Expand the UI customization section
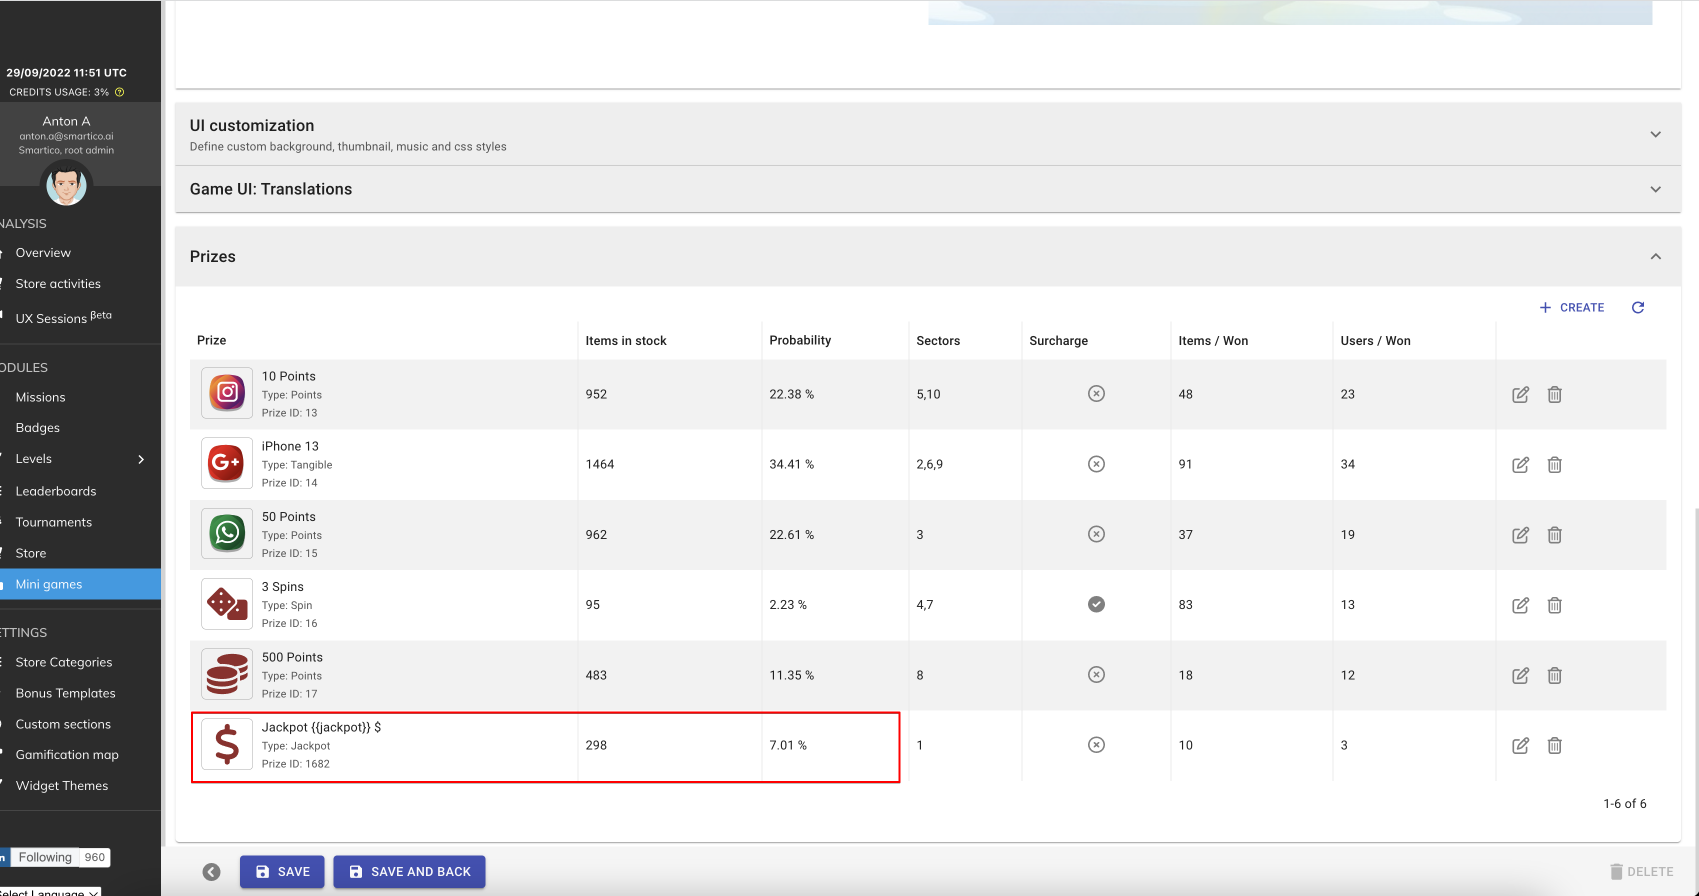Screen dimensions: 1699x896 tap(1655, 134)
